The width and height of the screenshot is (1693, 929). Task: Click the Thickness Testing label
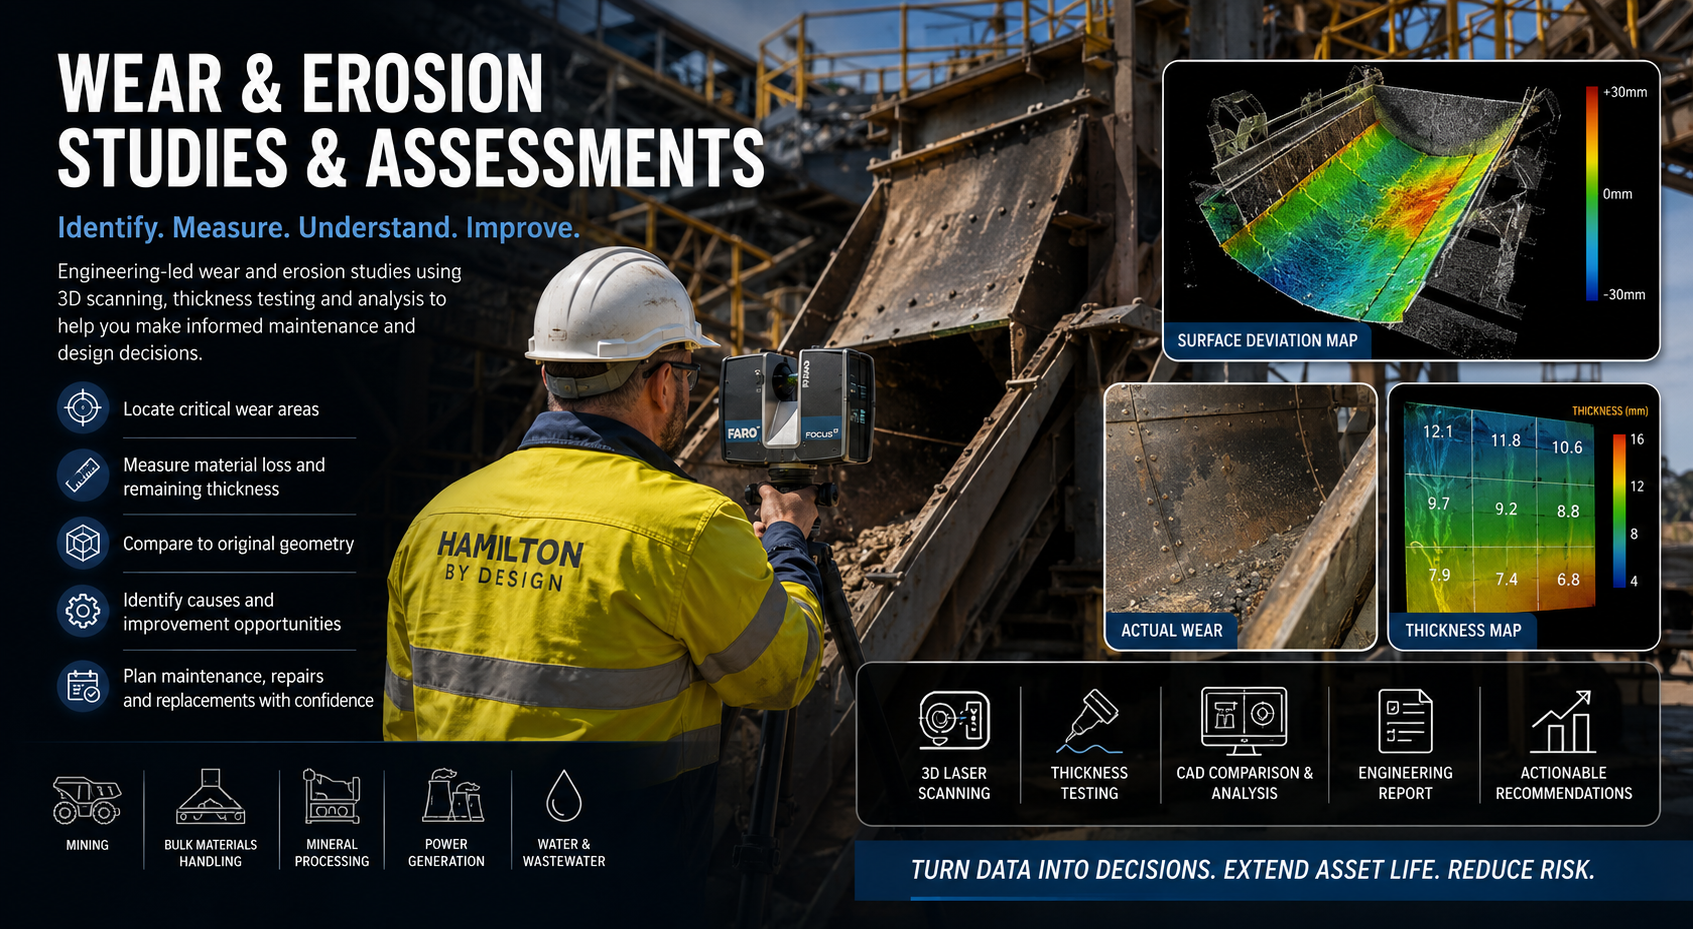point(1089,783)
